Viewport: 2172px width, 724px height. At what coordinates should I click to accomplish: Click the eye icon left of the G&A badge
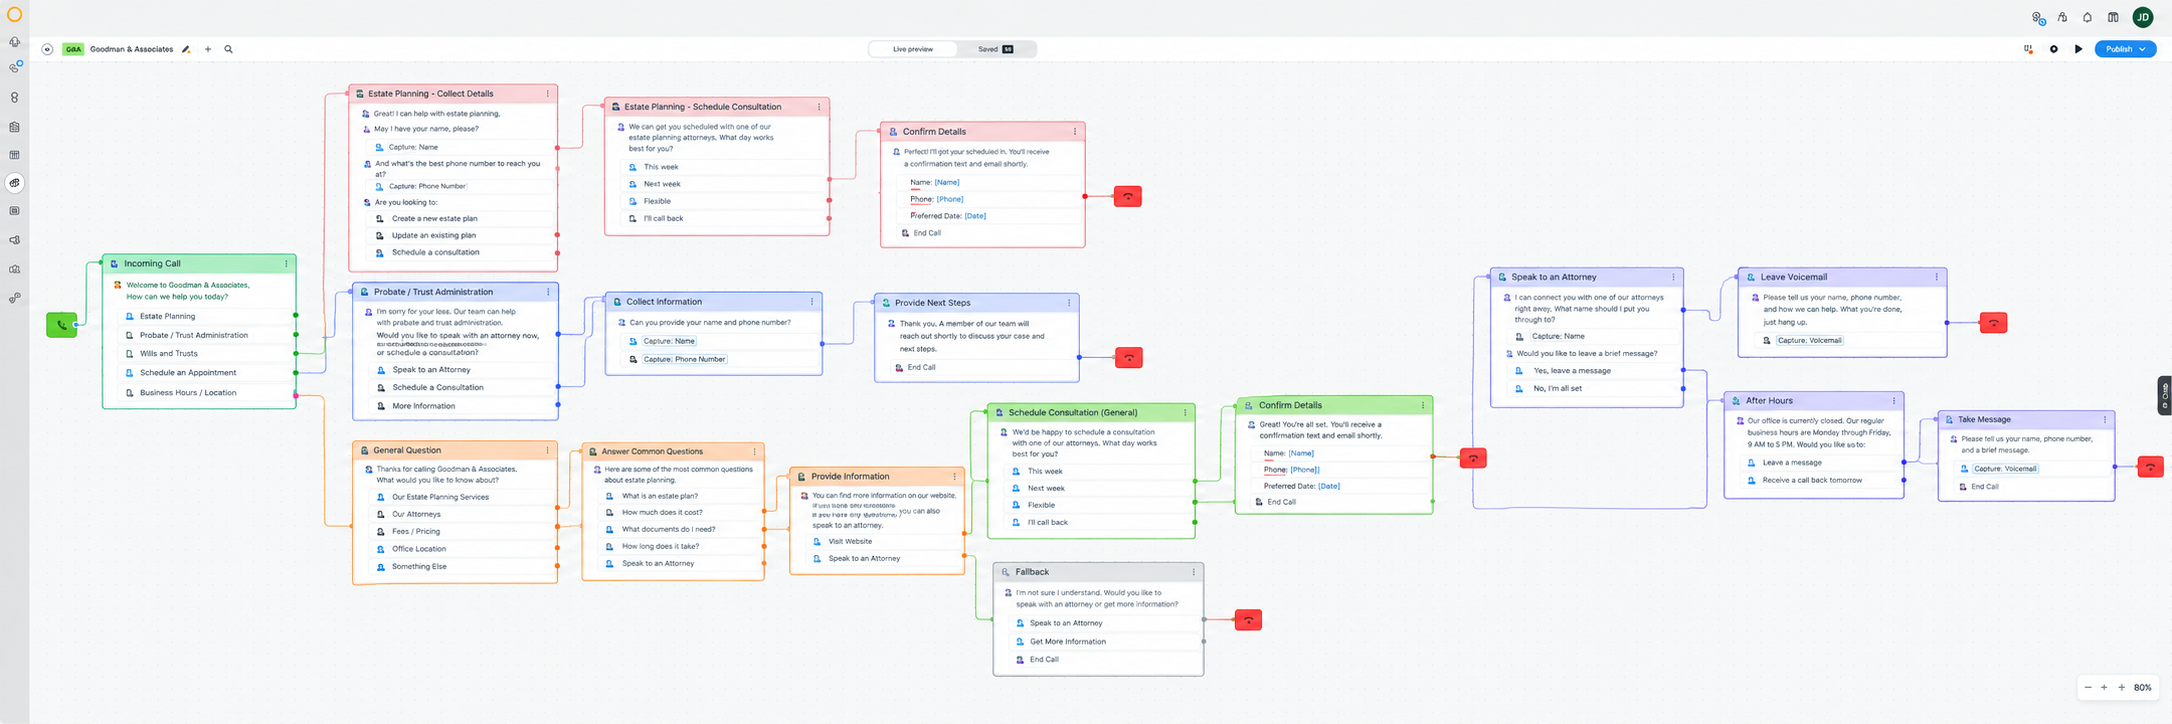tap(47, 49)
